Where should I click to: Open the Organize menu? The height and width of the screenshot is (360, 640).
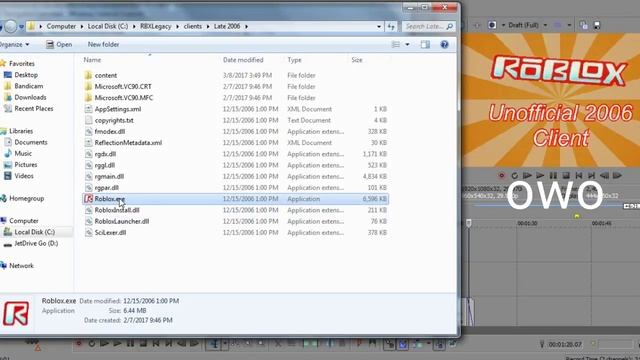15,44
